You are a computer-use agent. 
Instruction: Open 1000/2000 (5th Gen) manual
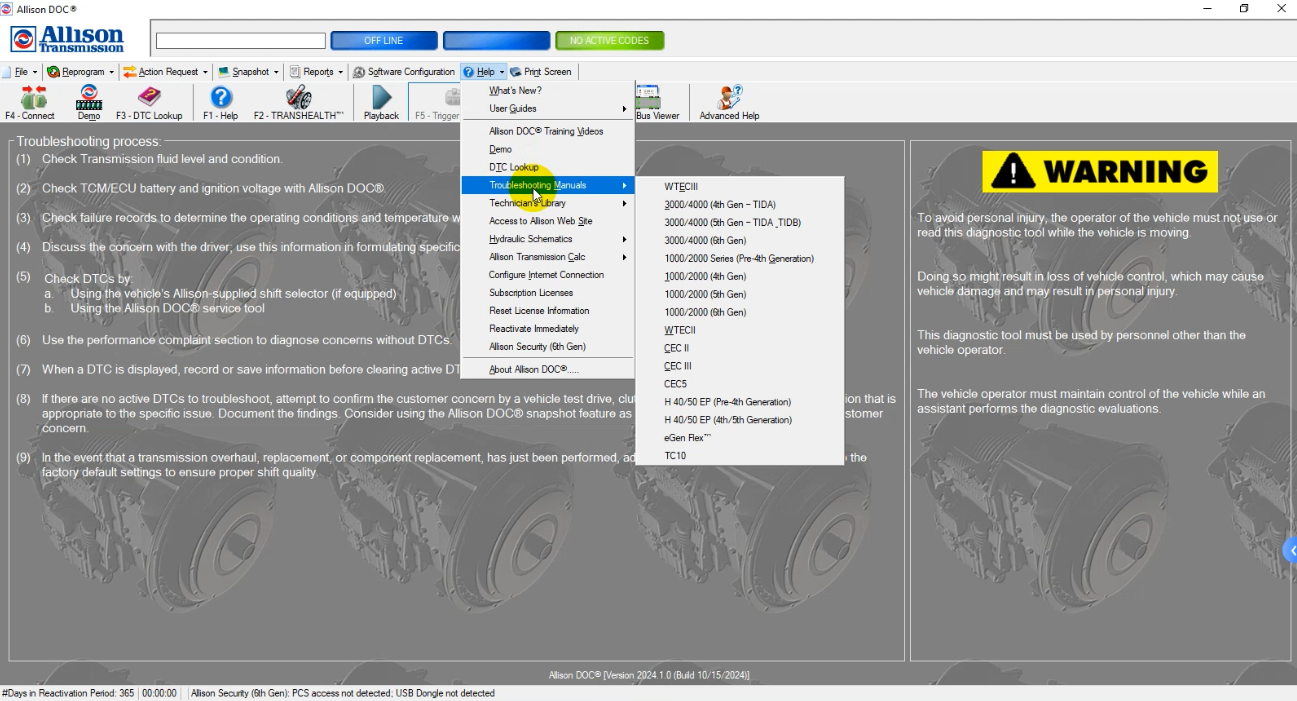coord(740,295)
